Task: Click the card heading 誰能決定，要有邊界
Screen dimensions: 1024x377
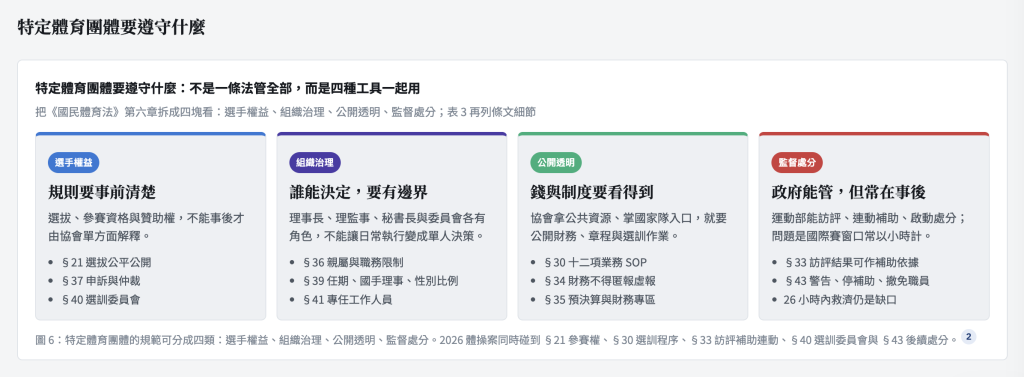Action: pyautogui.click(x=359, y=192)
